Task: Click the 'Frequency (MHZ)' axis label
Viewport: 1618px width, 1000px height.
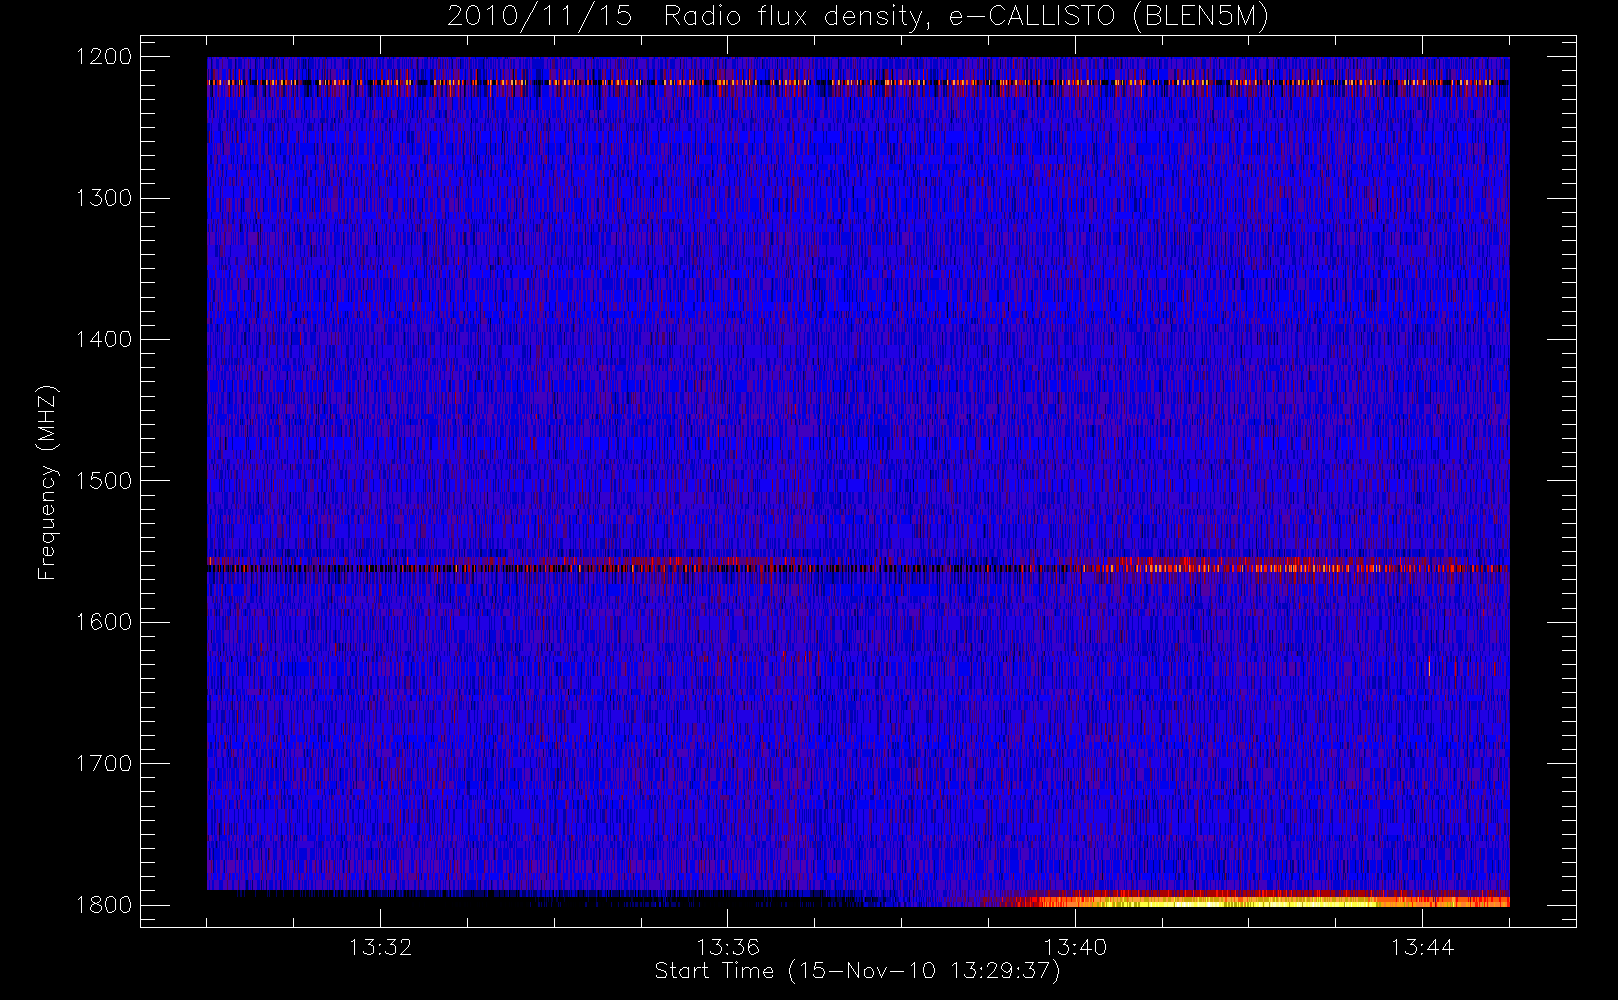Action: coord(46,482)
